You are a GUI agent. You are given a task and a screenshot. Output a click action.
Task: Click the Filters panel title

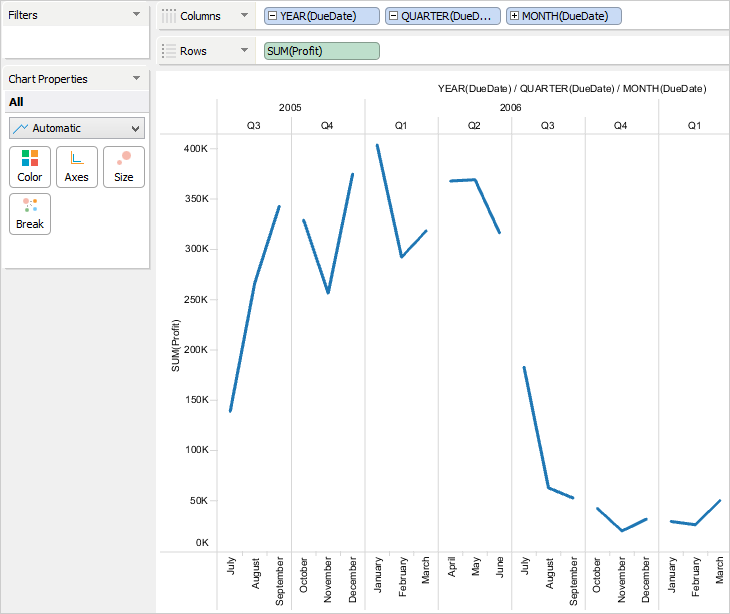click(x=23, y=15)
